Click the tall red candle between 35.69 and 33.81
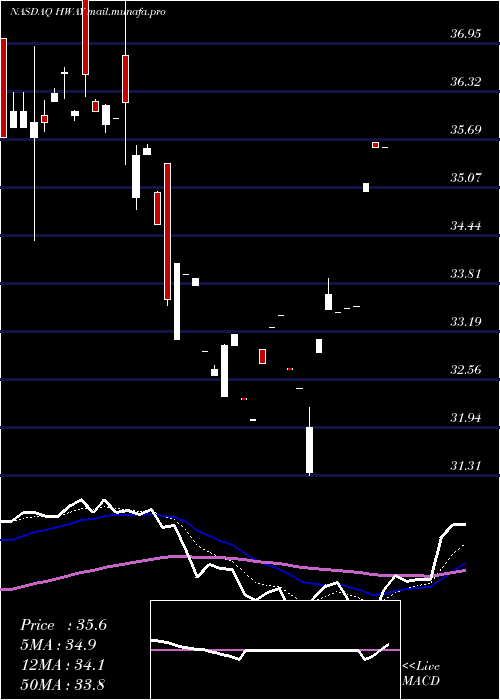The height and width of the screenshot is (700, 500). (167, 231)
